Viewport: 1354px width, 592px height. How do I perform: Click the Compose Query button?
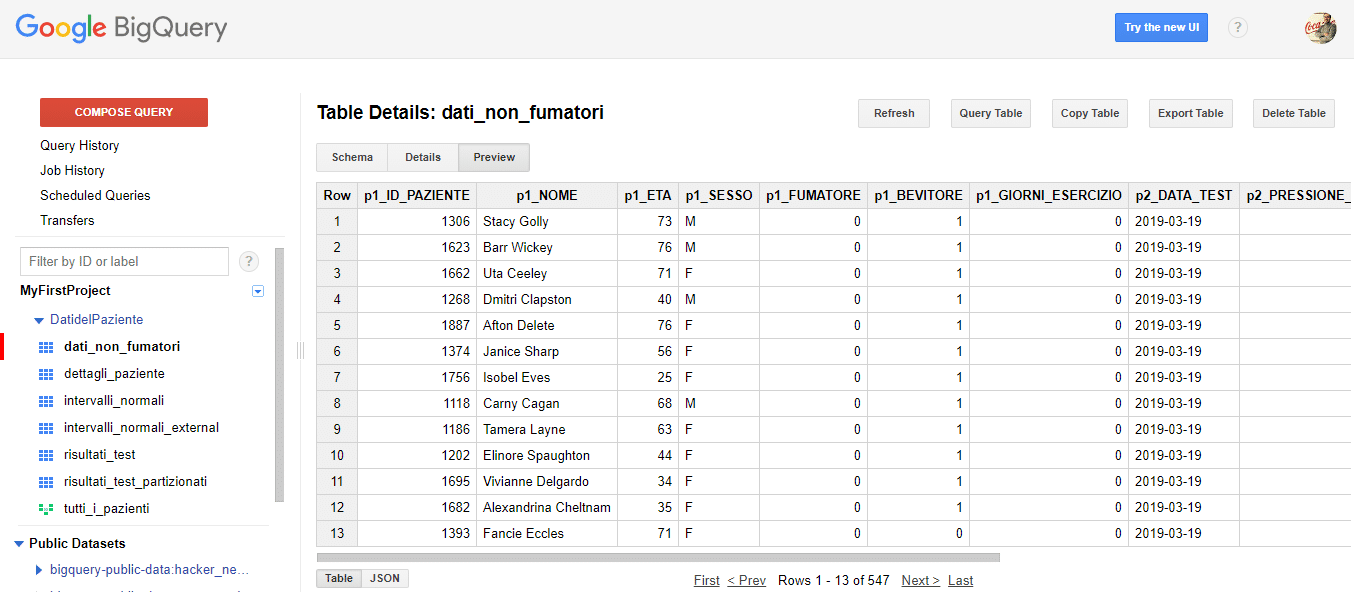tap(124, 112)
